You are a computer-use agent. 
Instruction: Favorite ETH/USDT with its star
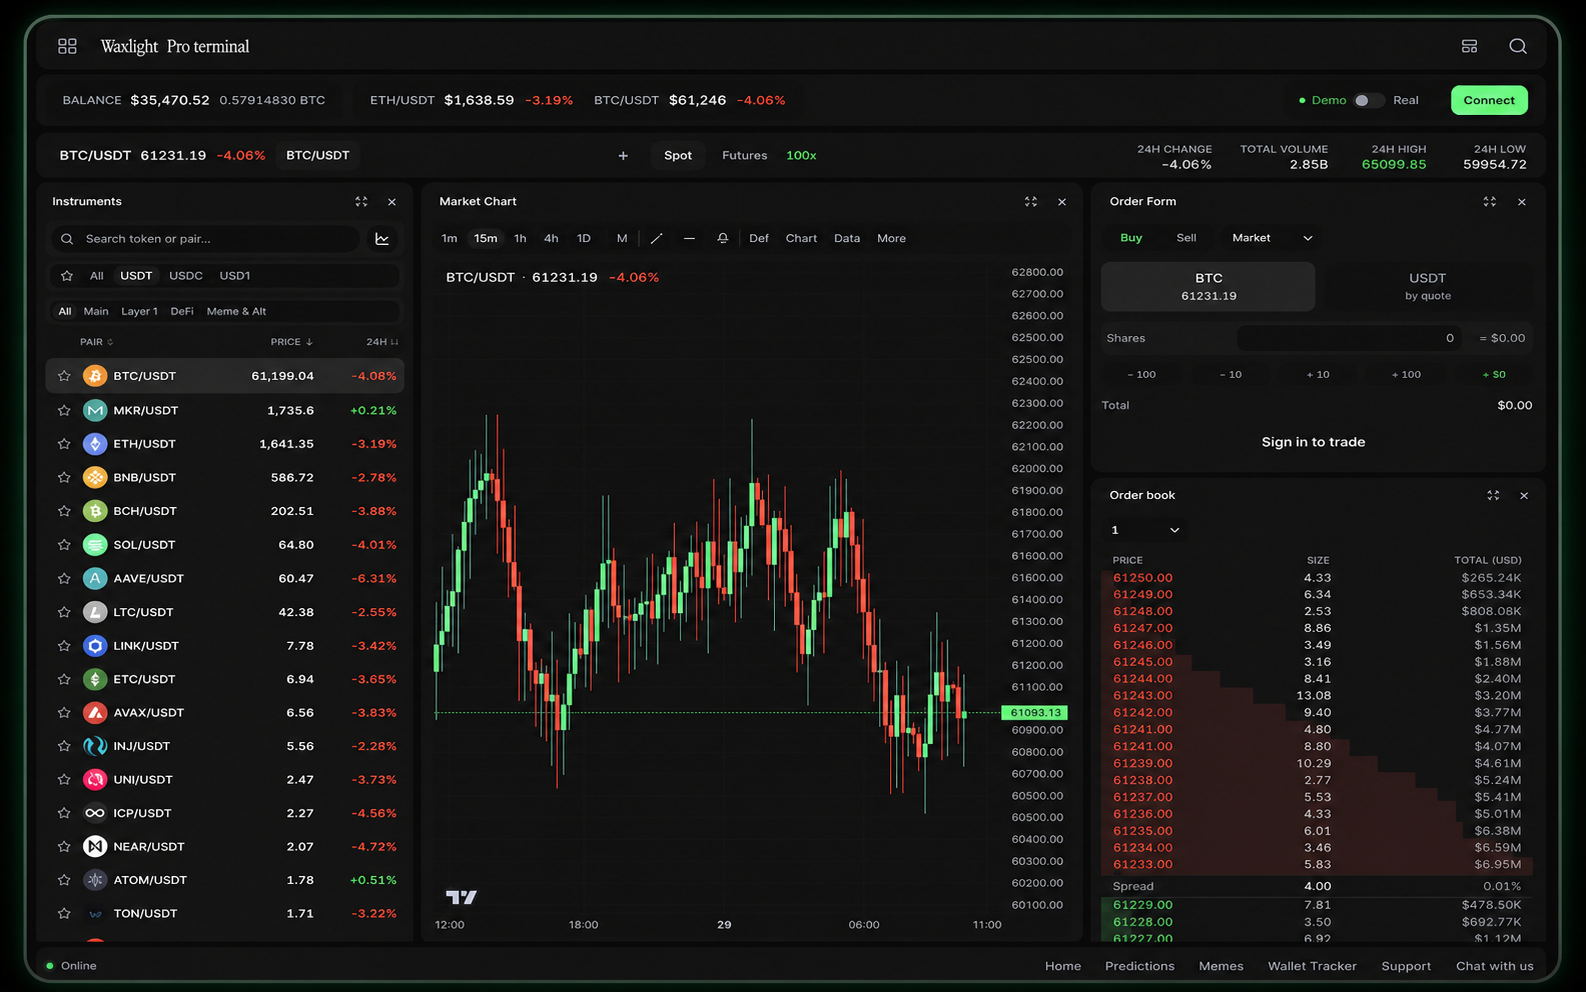tap(64, 444)
